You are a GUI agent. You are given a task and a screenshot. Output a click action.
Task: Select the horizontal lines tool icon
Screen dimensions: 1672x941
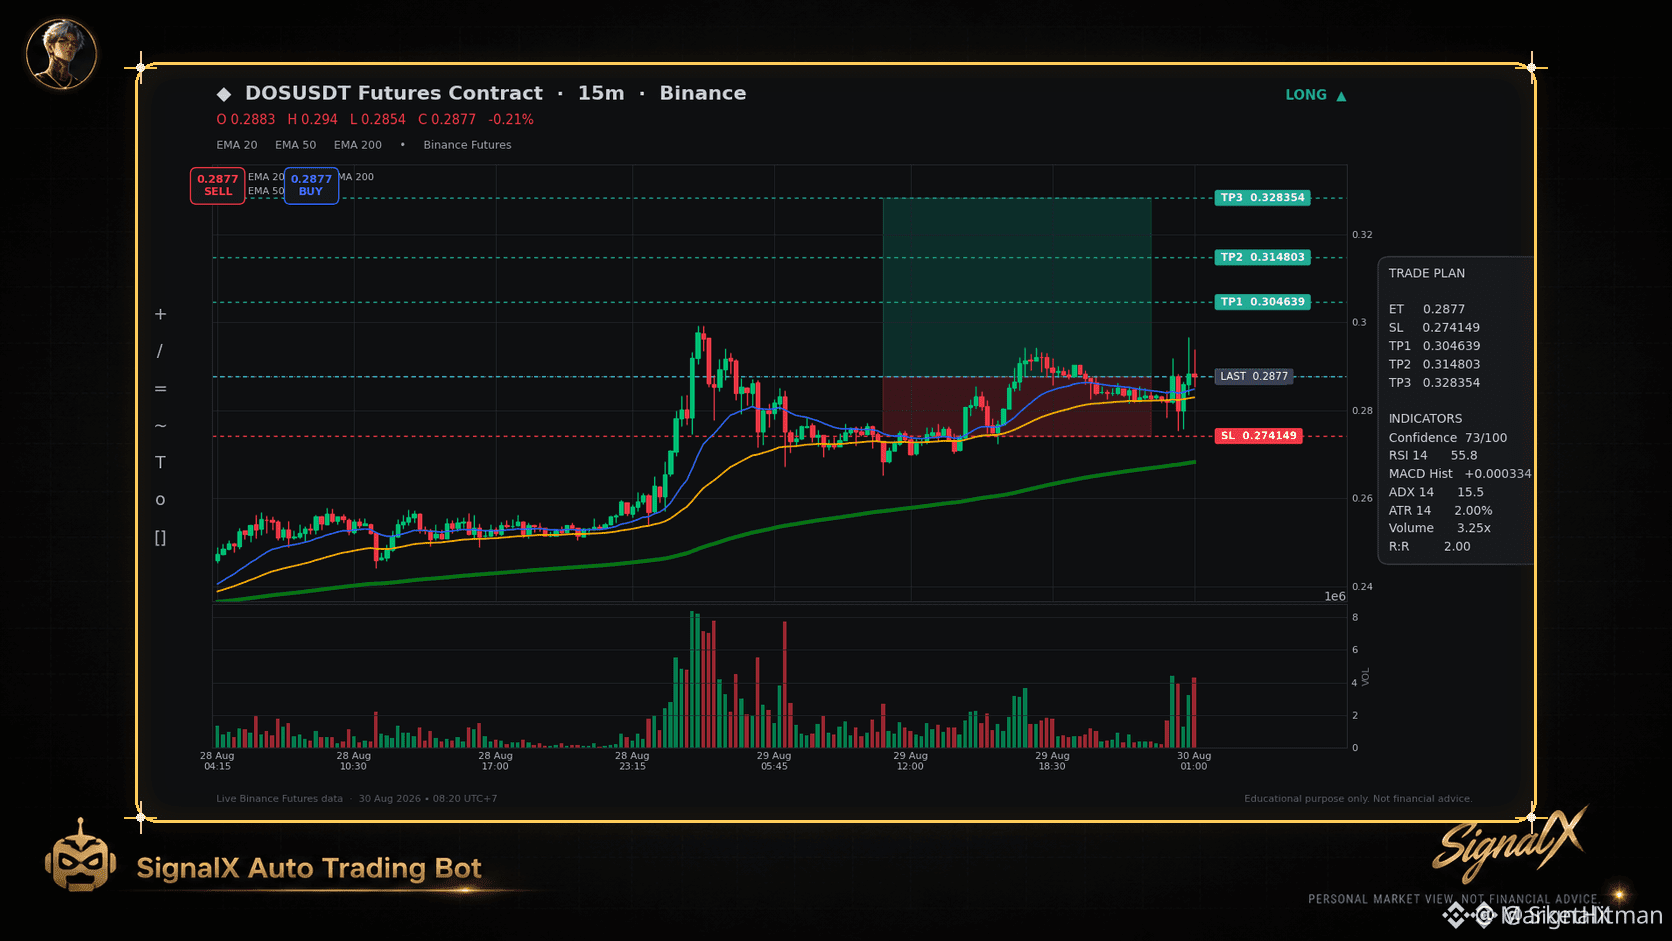(x=160, y=388)
